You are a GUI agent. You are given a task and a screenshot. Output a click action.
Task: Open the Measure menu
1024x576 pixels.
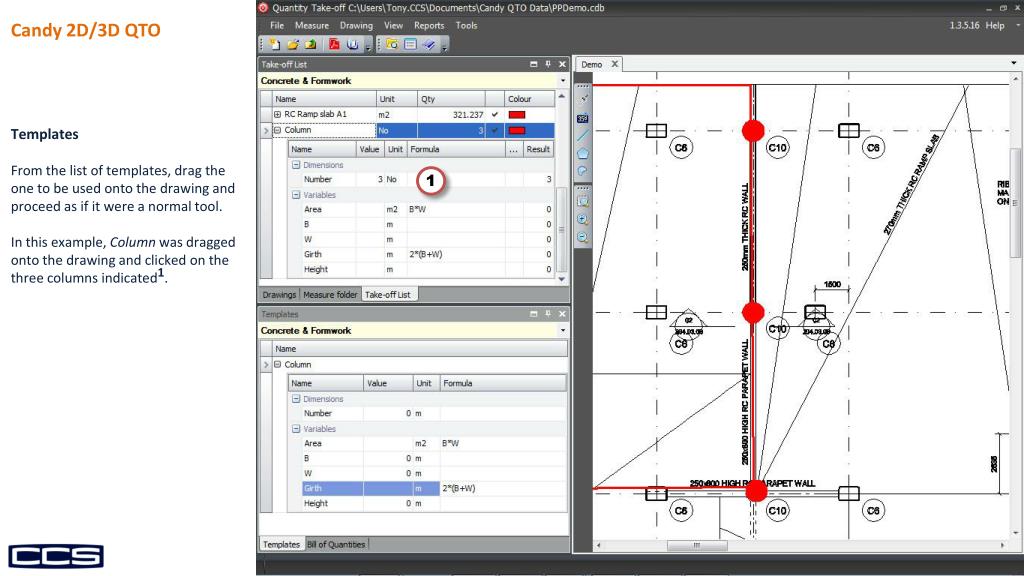(312, 25)
